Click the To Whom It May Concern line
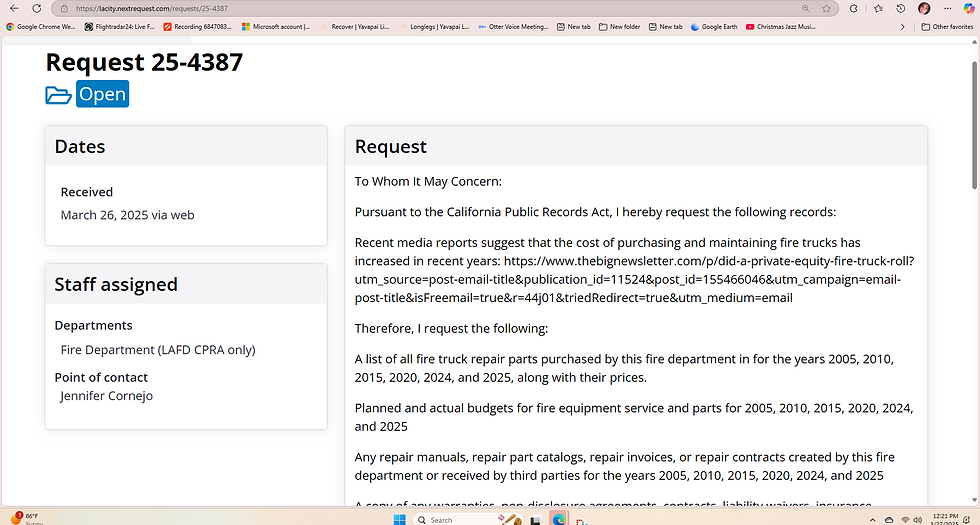This screenshot has height=525, width=980. click(x=428, y=182)
